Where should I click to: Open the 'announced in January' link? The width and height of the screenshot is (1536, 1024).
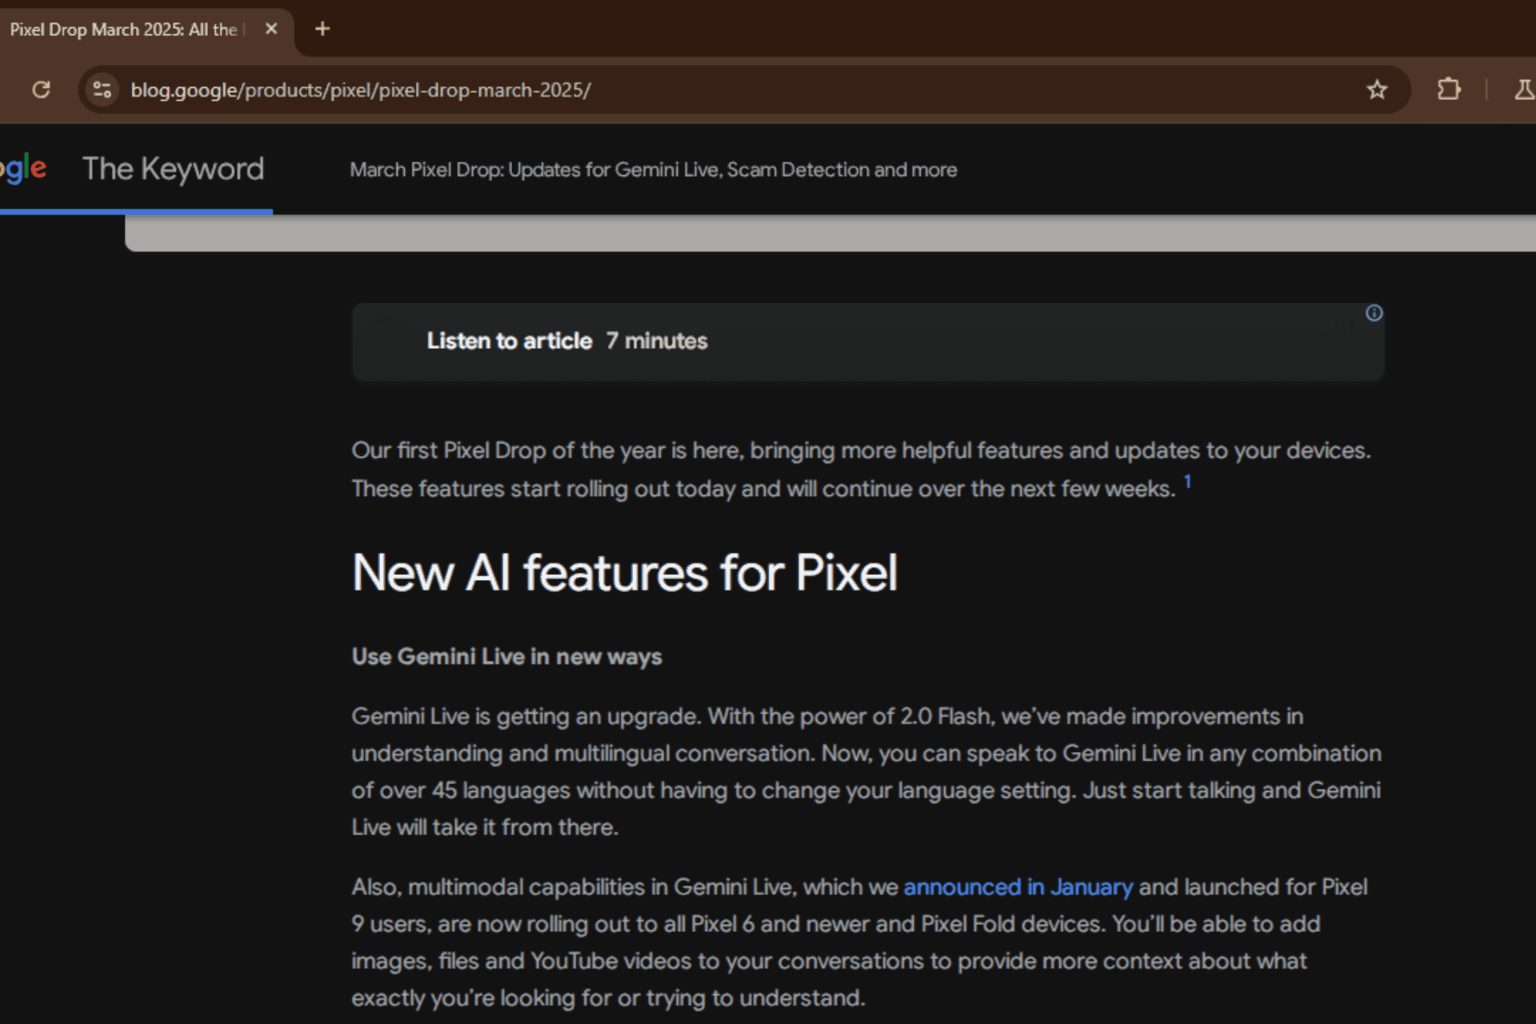[x=1018, y=887]
